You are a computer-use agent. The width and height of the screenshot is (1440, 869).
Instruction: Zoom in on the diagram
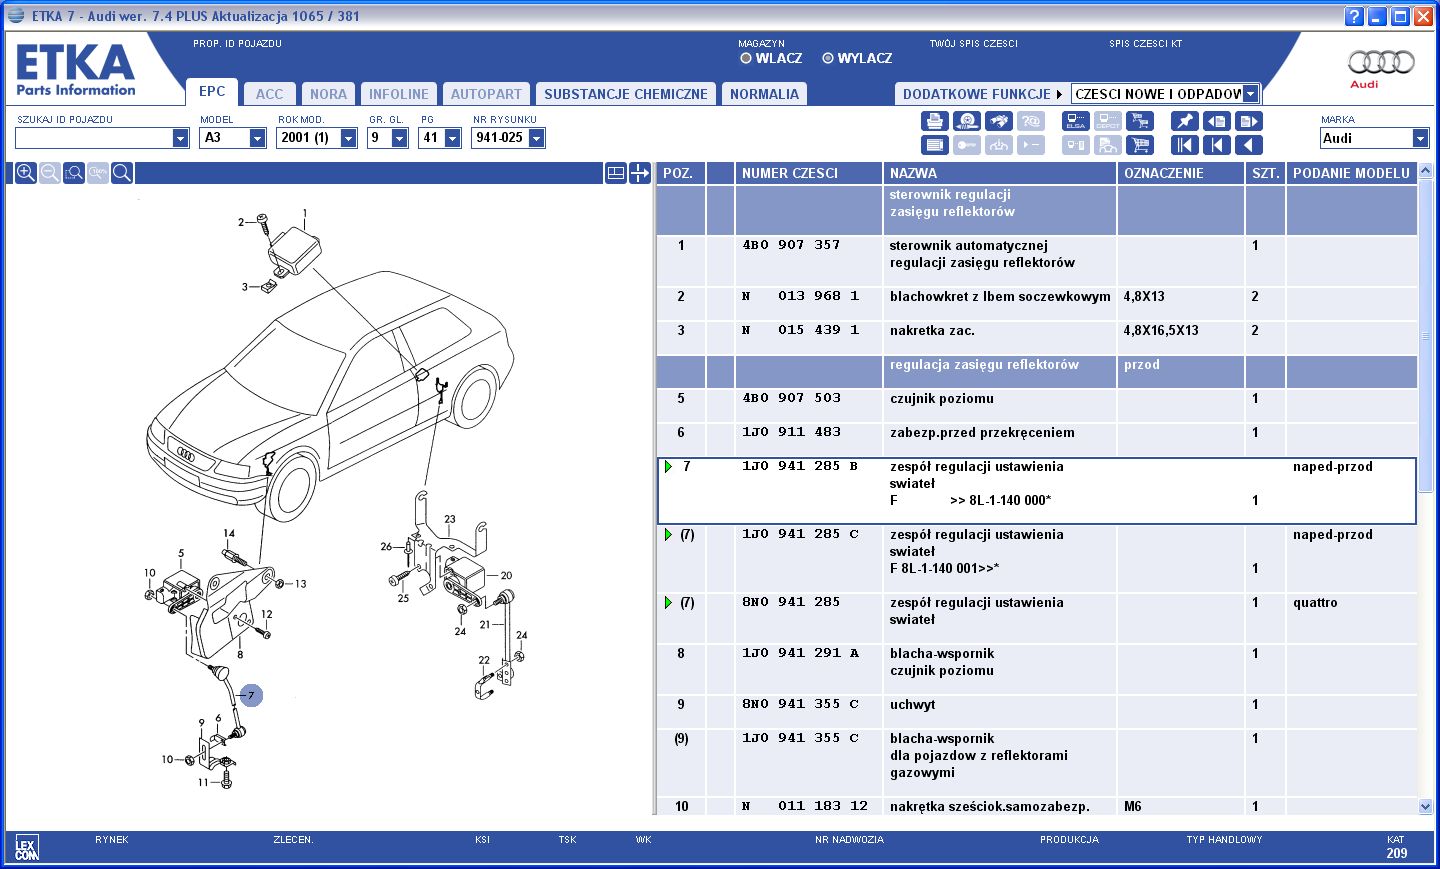click(26, 173)
